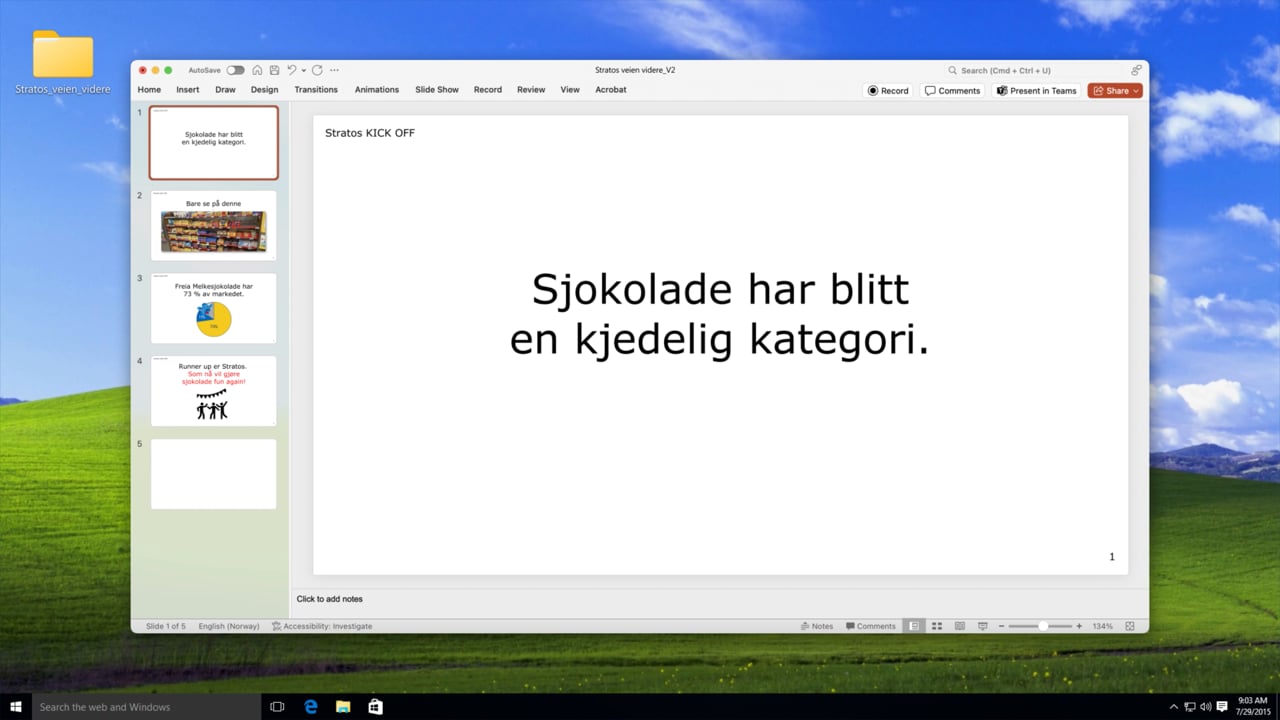The image size is (1280, 720).
Task: Open the Home ribbon tab
Action: (x=149, y=90)
